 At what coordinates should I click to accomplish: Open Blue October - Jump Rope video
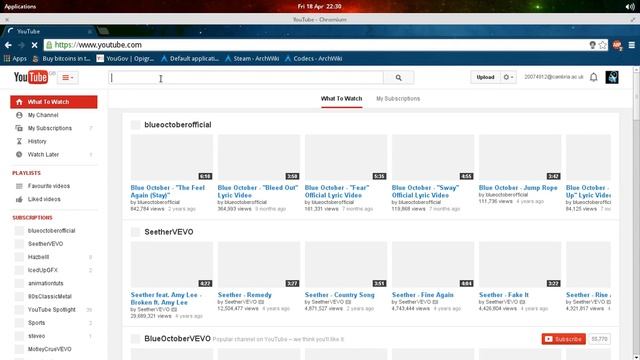pos(518,188)
